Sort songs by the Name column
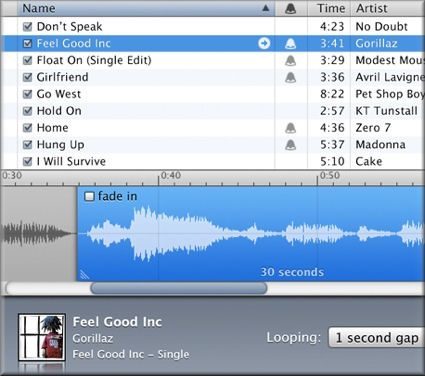This screenshot has height=376, width=425. pos(146,8)
